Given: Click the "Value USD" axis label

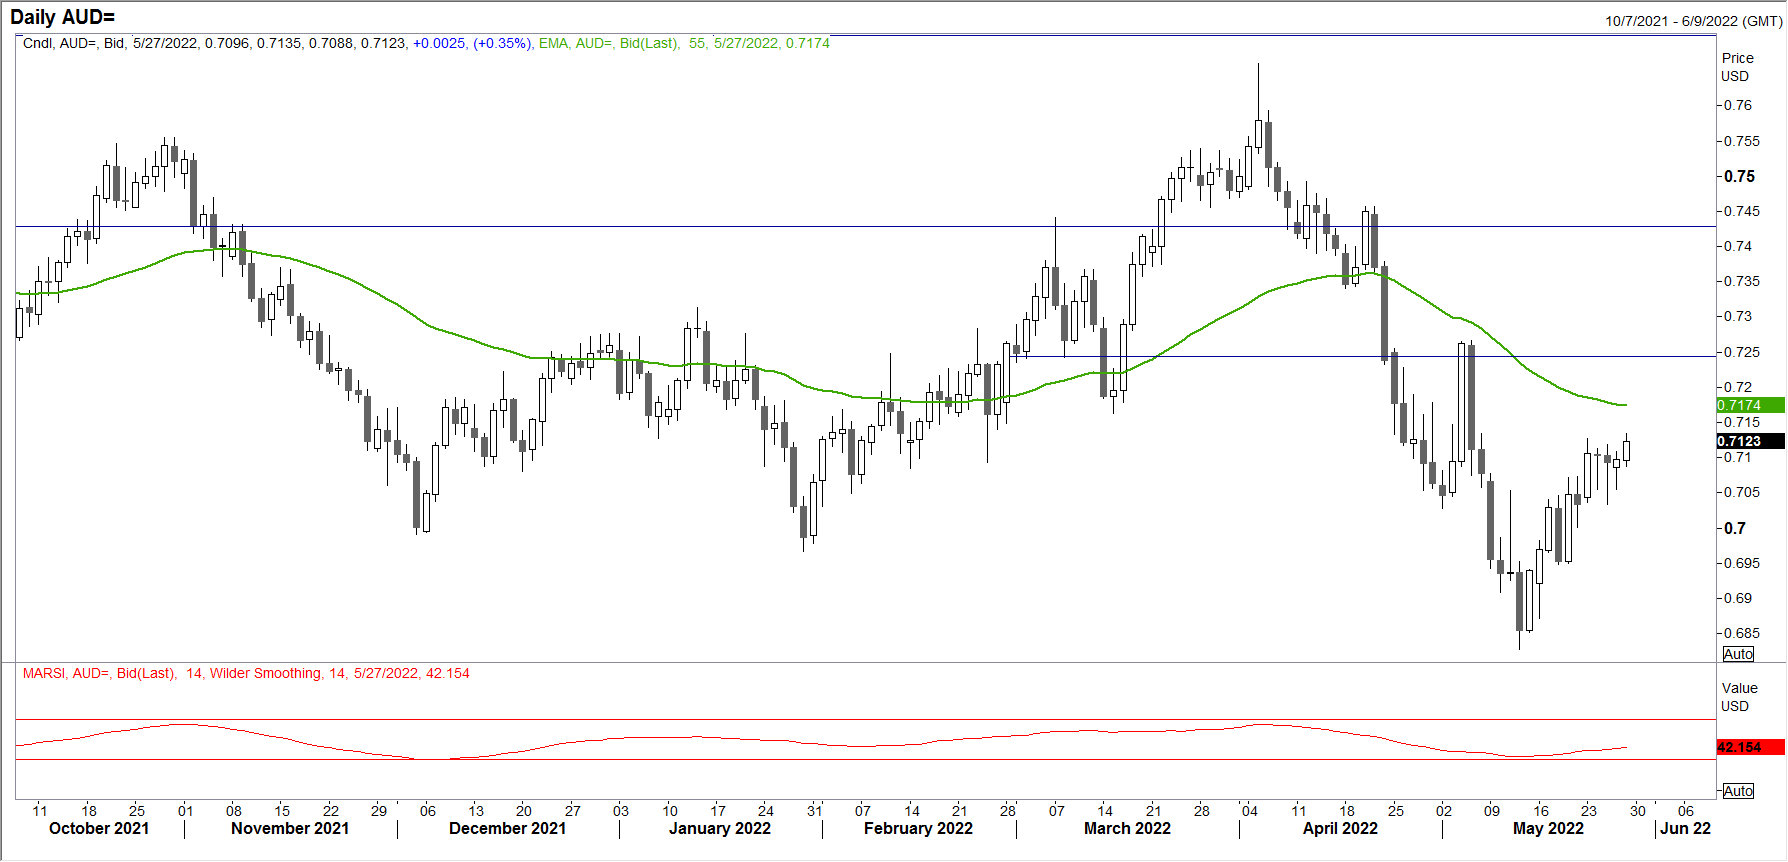Looking at the screenshot, I should tap(1739, 697).
